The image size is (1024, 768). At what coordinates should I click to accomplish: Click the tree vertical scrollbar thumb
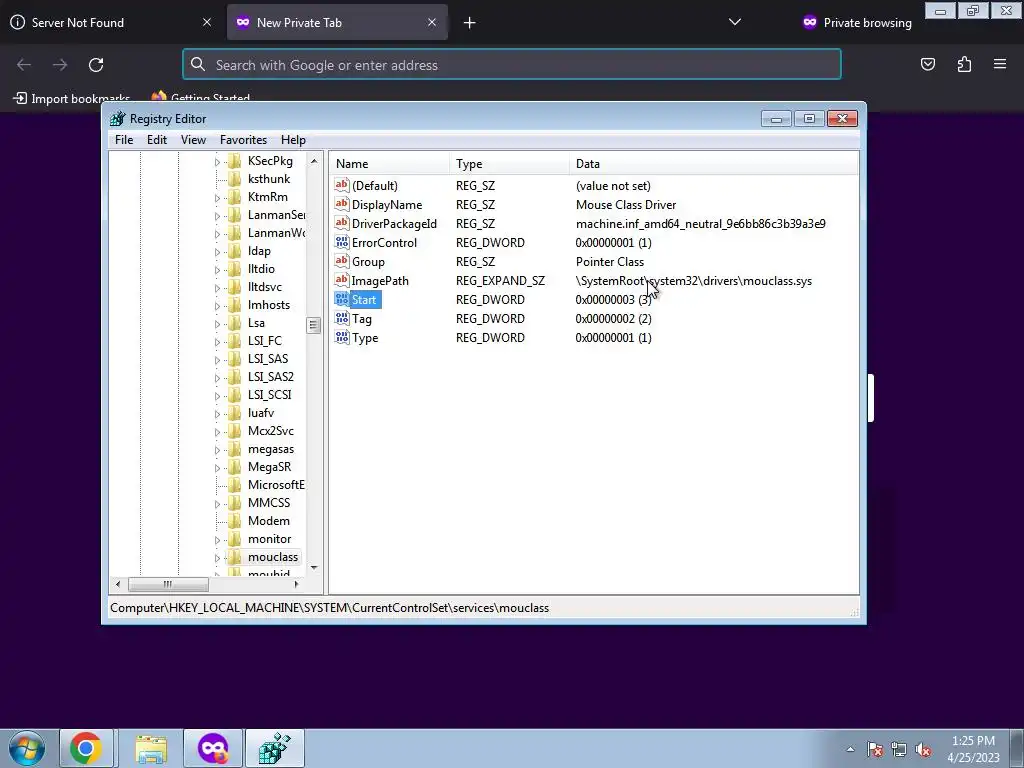coord(313,325)
